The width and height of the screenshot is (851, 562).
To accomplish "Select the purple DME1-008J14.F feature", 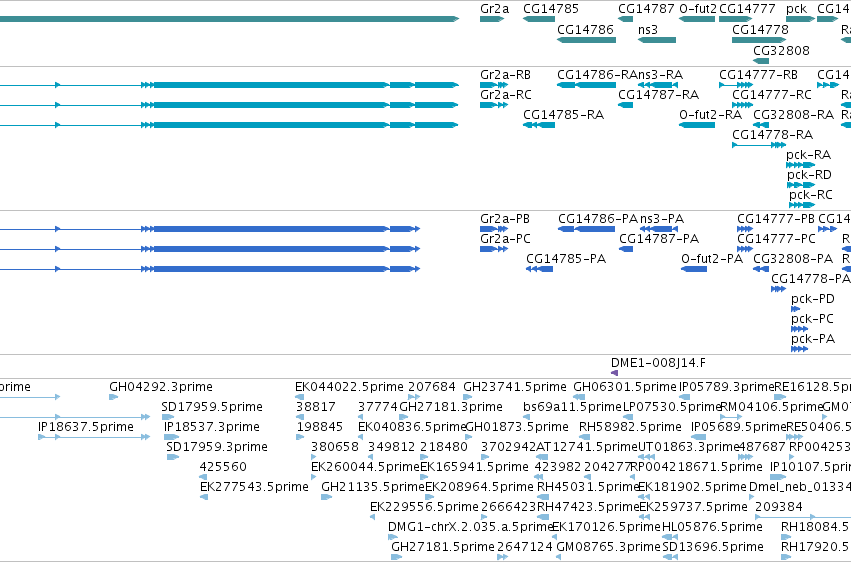I will (614, 373).
